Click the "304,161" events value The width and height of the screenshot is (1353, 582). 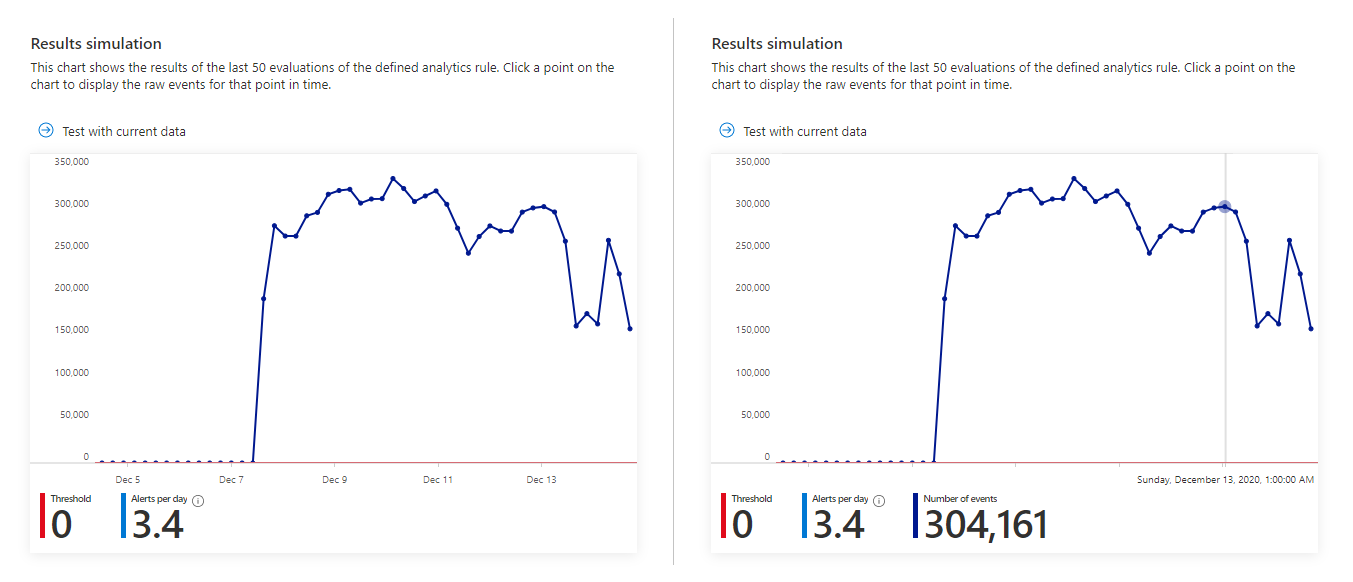(985, 523)
